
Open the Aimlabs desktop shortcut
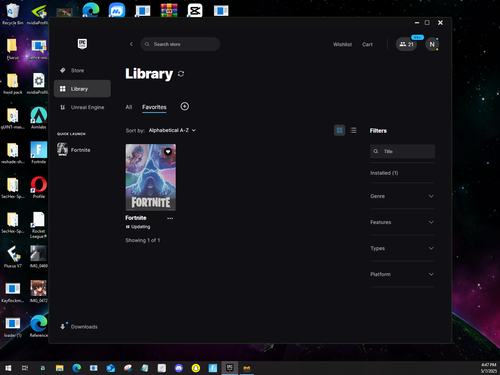click(x=39, y=118)
